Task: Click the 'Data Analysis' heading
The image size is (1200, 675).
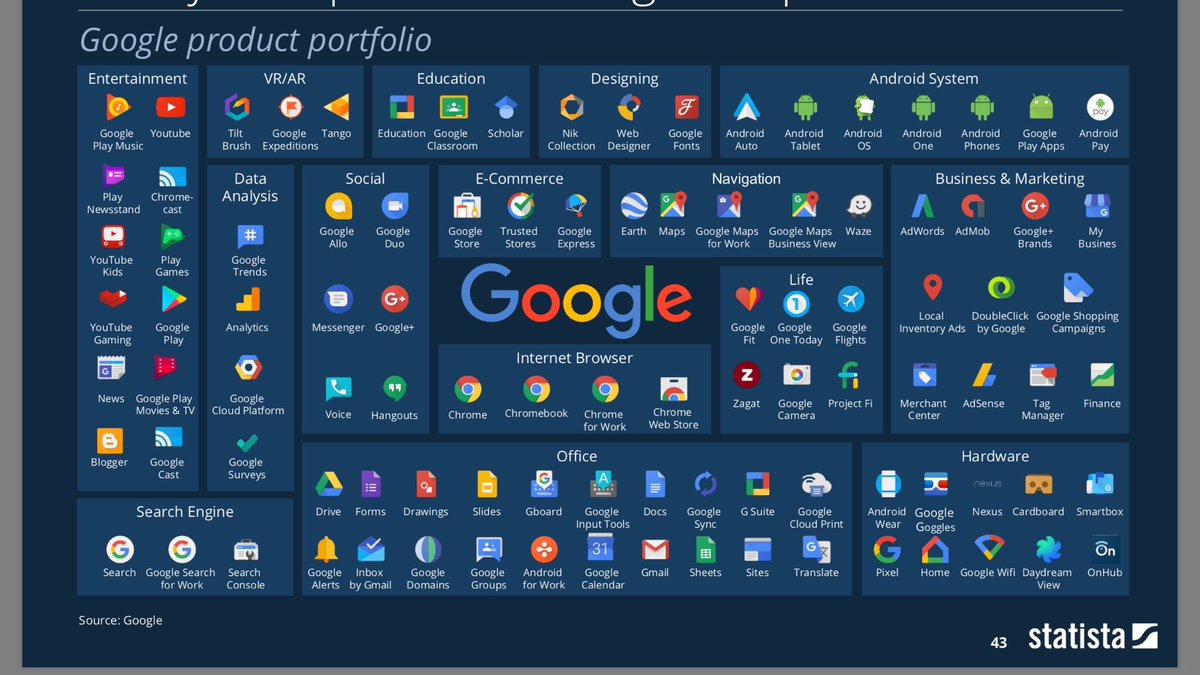Action: (250, 187)
